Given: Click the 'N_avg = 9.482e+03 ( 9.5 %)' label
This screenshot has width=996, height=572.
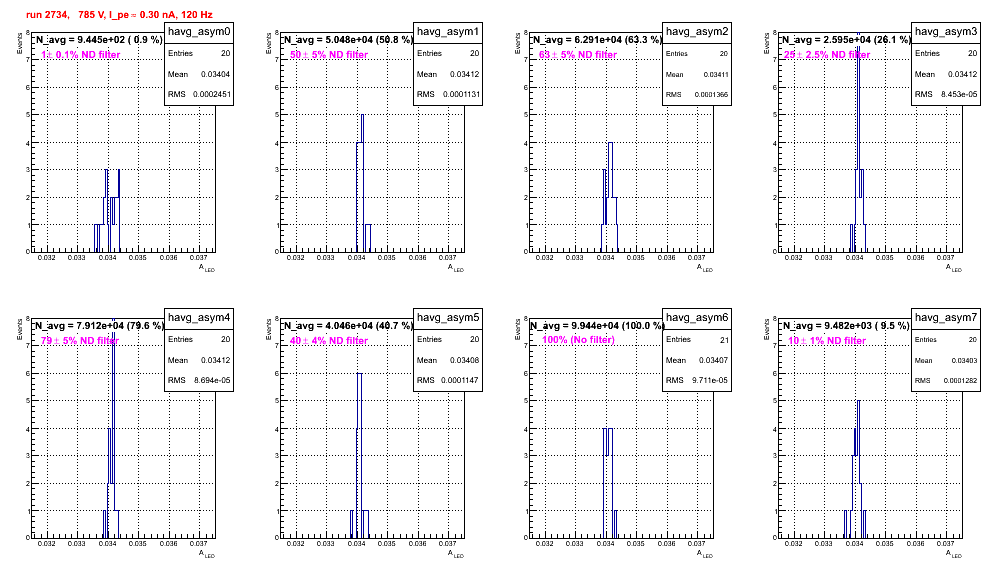Looking at the screenshot, I should [x=846, y=326].
